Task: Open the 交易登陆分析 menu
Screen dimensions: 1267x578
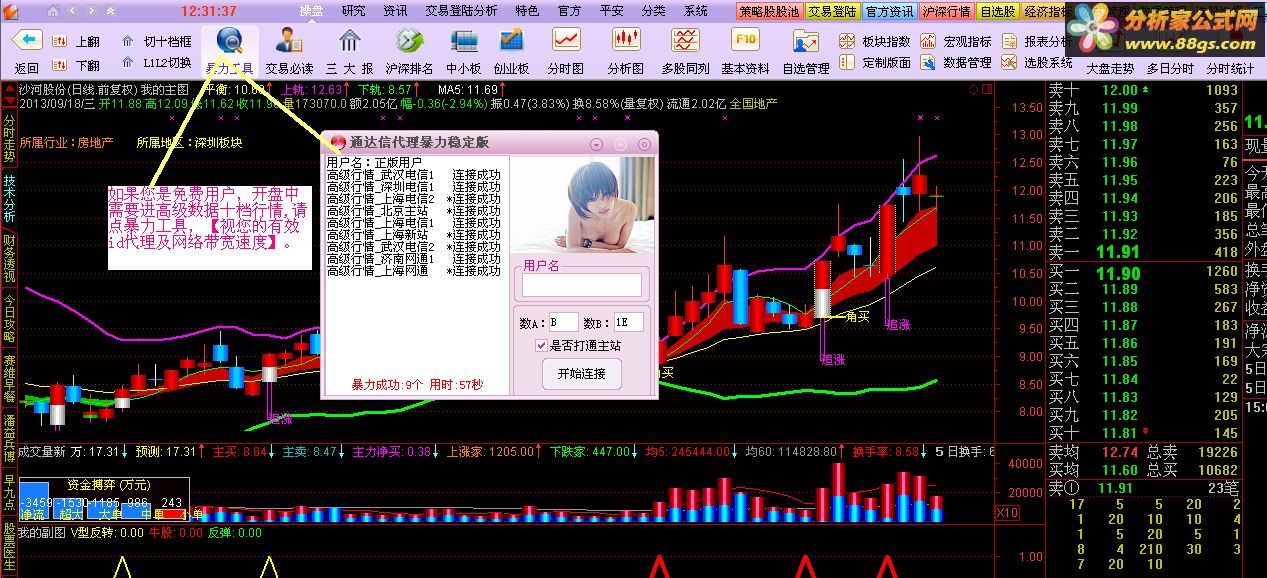Action: point(460,11)
